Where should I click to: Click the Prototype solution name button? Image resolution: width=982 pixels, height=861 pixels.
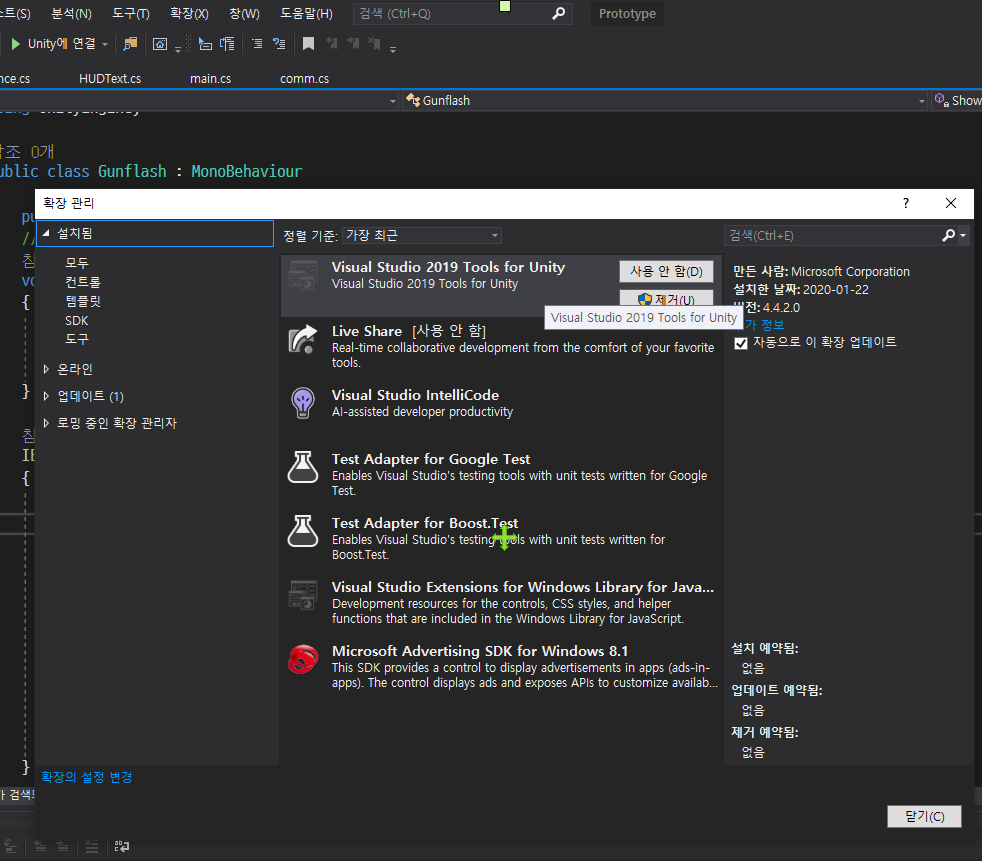click(x=627, y=14)
